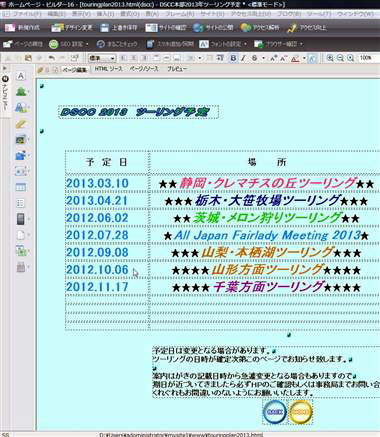Toggle bold formatting B button

(x=233, y=58)
